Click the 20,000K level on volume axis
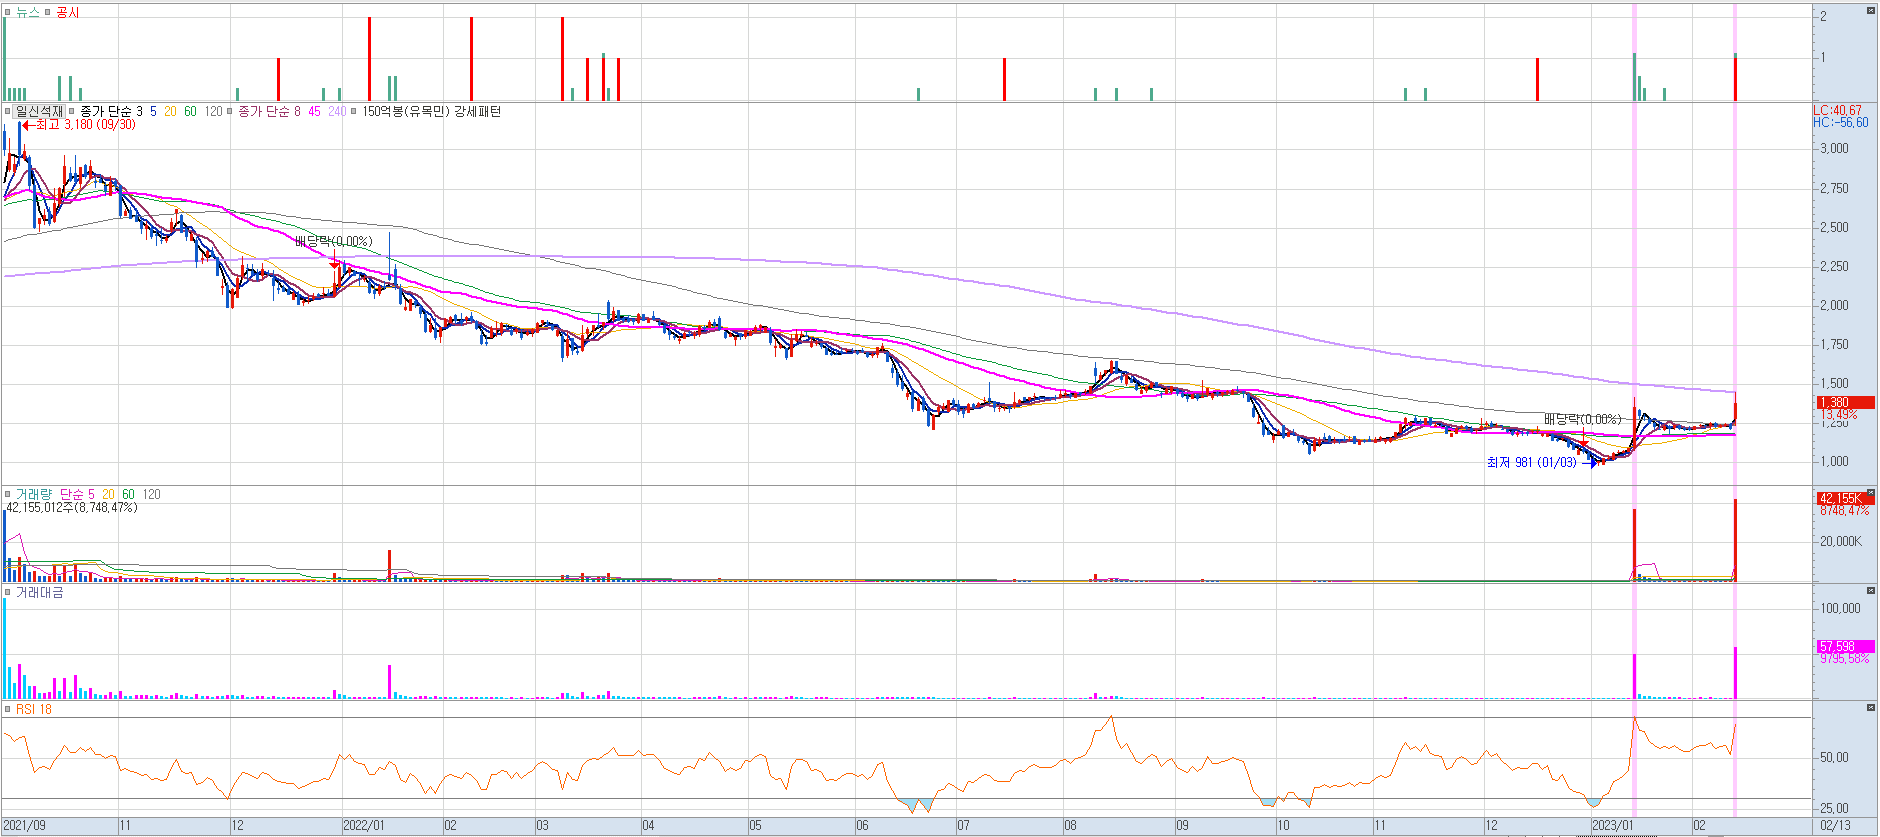This screenshot has height=837, width=1880. click(1840, 541)
